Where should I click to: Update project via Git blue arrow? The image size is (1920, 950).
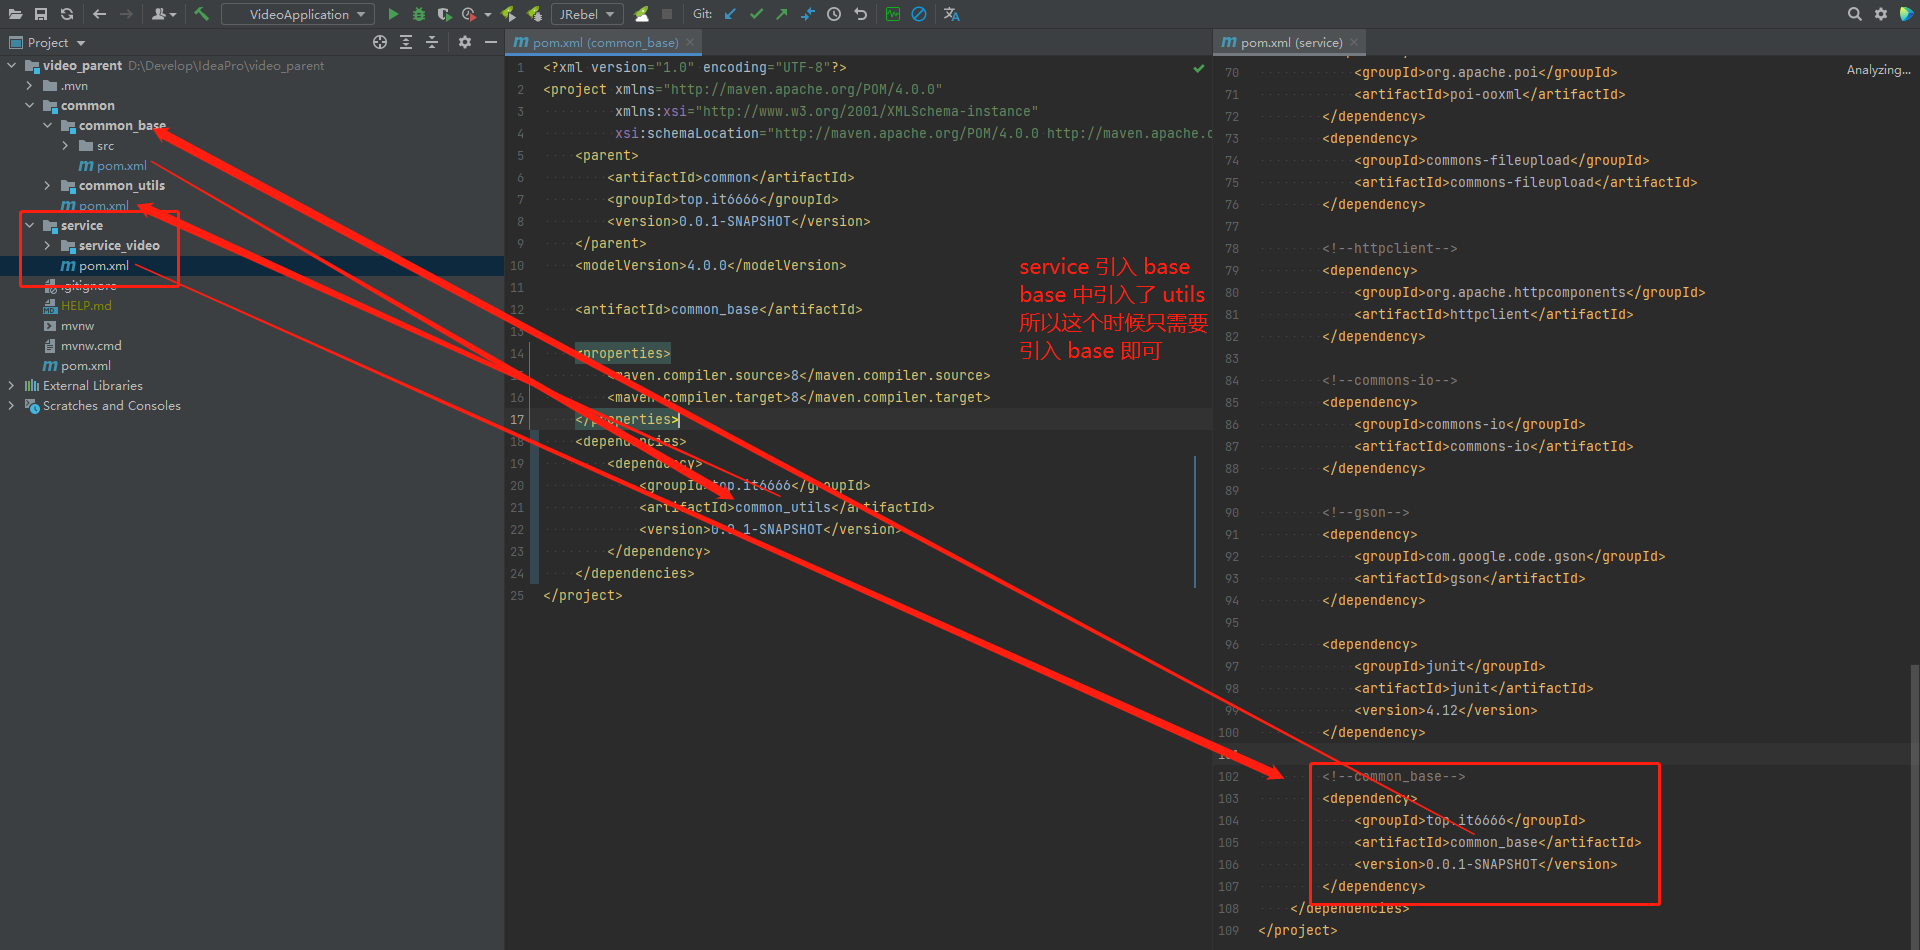pos(730,14)
